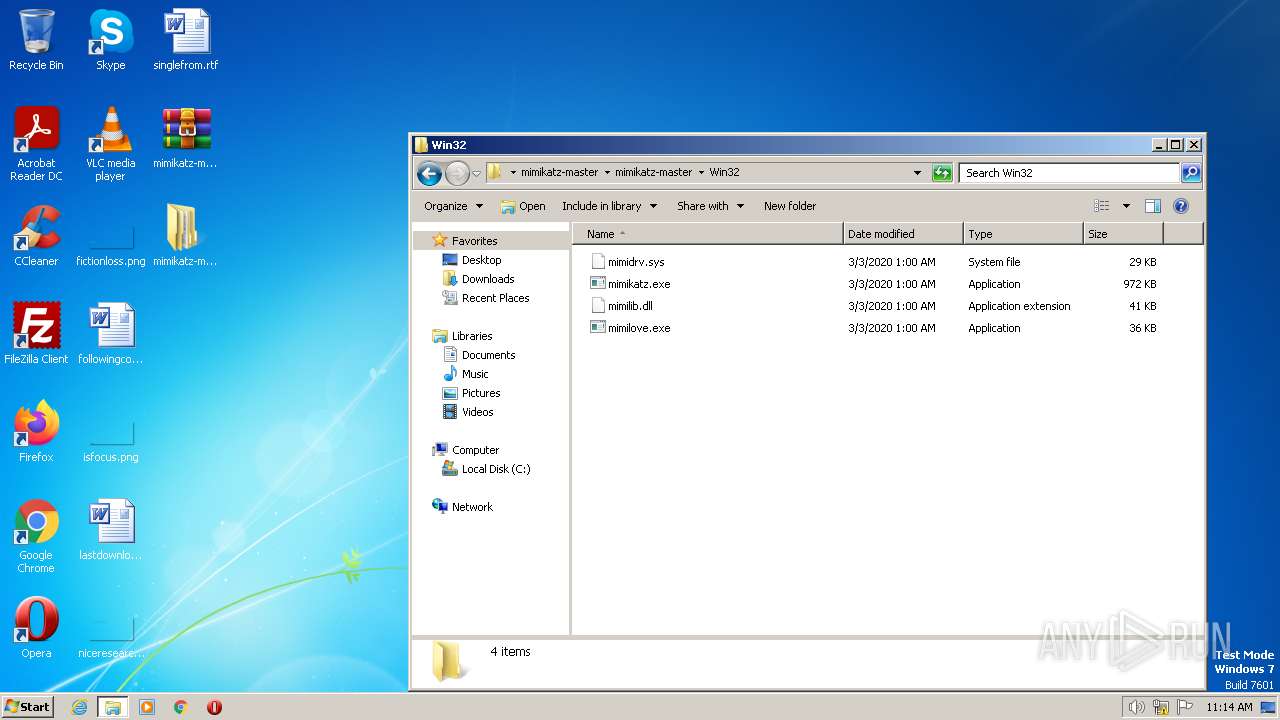This screenshot has height=720, width=1280.
Task: Launch VLC media player shortcut
Action: (x=110, y=144)
